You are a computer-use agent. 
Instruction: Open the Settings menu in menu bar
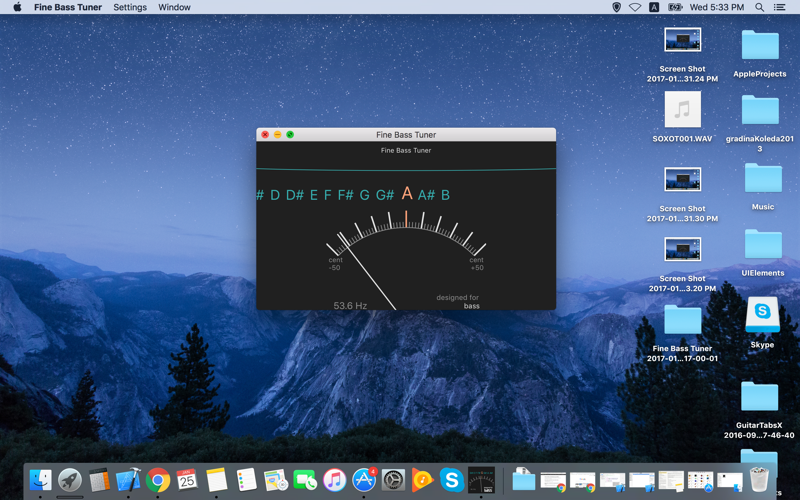(x=130, y=7)
